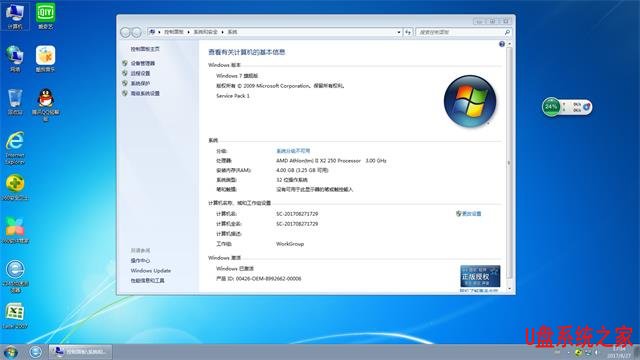640x360 pixels.
Task: Launch the 2345 browser desktop icon
Action: (x=15, y=276)
